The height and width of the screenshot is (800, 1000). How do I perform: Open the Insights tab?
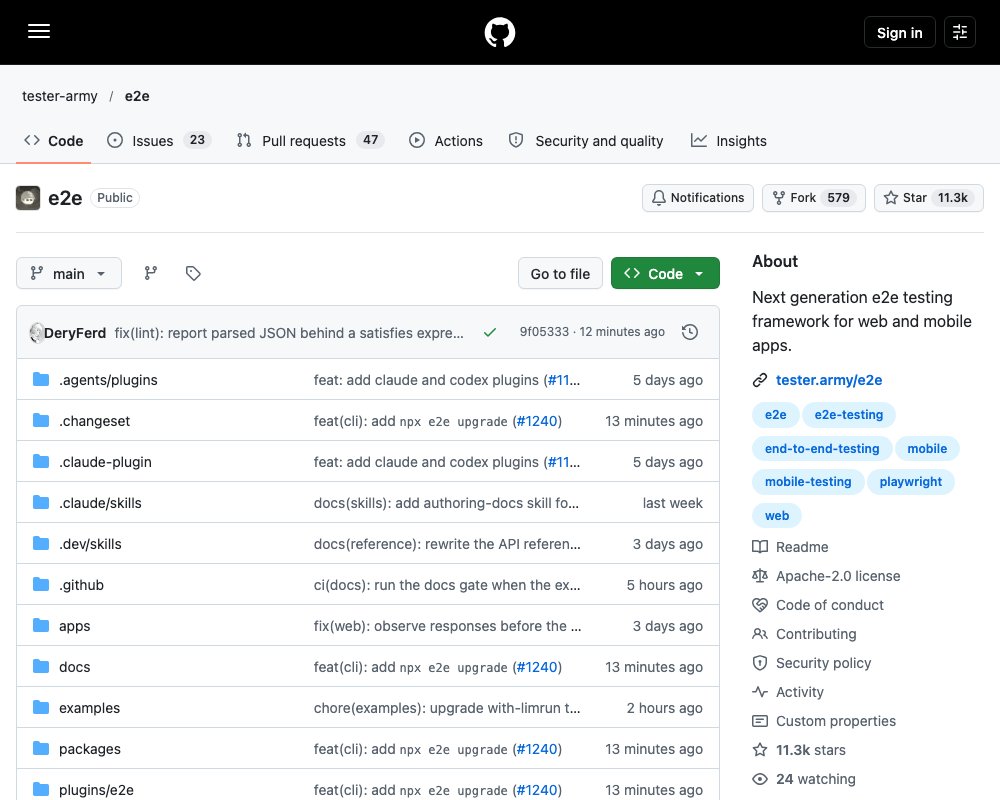[729, 140]
